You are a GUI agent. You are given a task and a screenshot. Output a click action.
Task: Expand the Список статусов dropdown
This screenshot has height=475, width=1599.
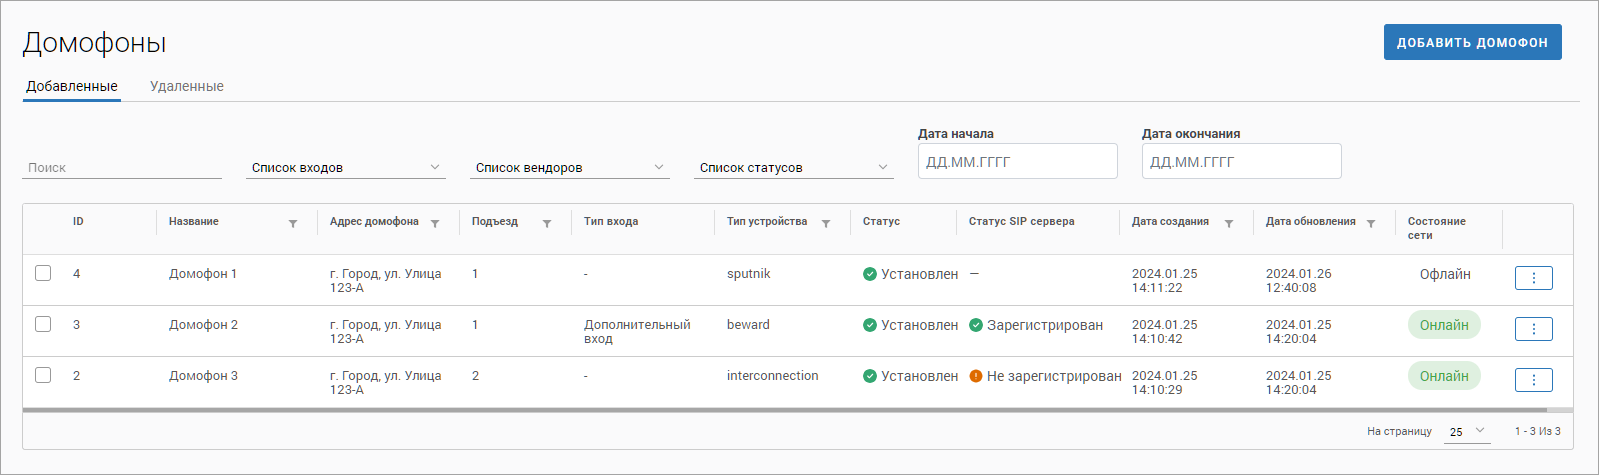click(794, 167)
